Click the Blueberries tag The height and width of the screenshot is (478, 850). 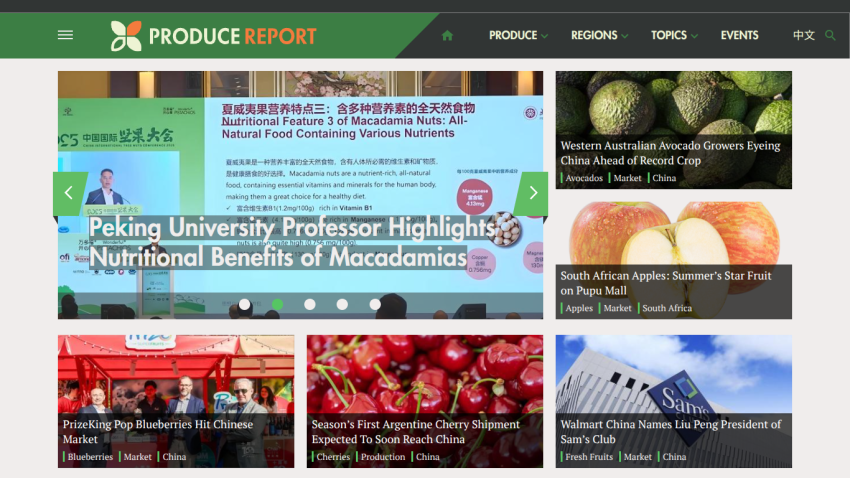90,456
